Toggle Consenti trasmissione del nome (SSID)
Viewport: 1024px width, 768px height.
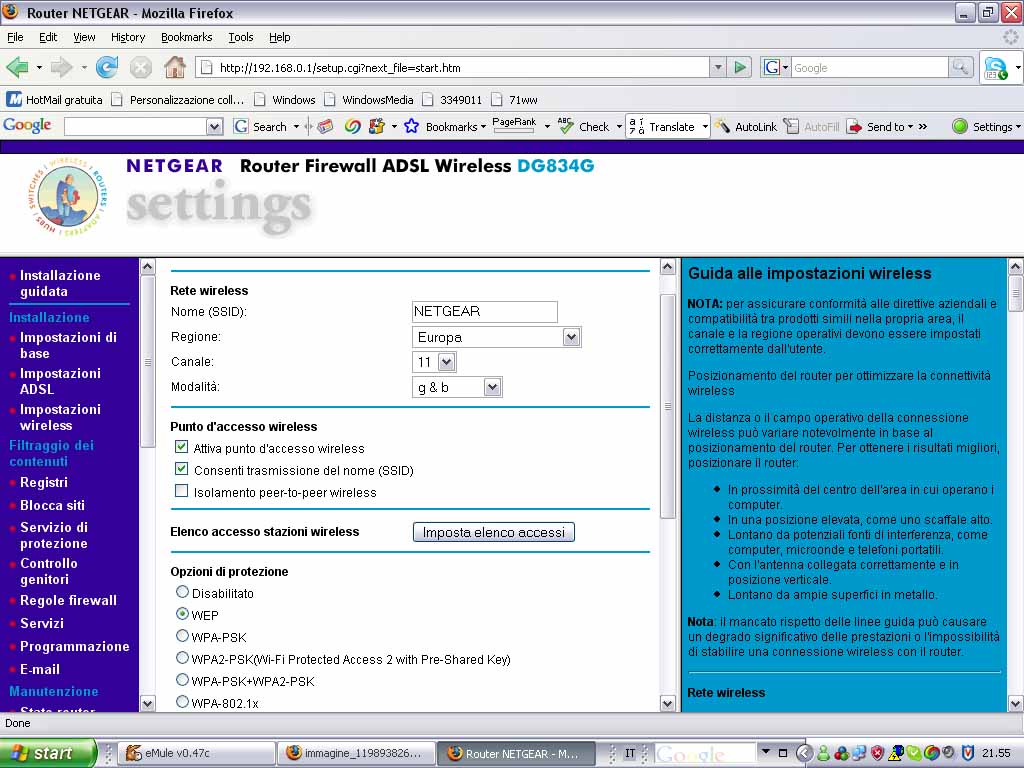[182, 469]
